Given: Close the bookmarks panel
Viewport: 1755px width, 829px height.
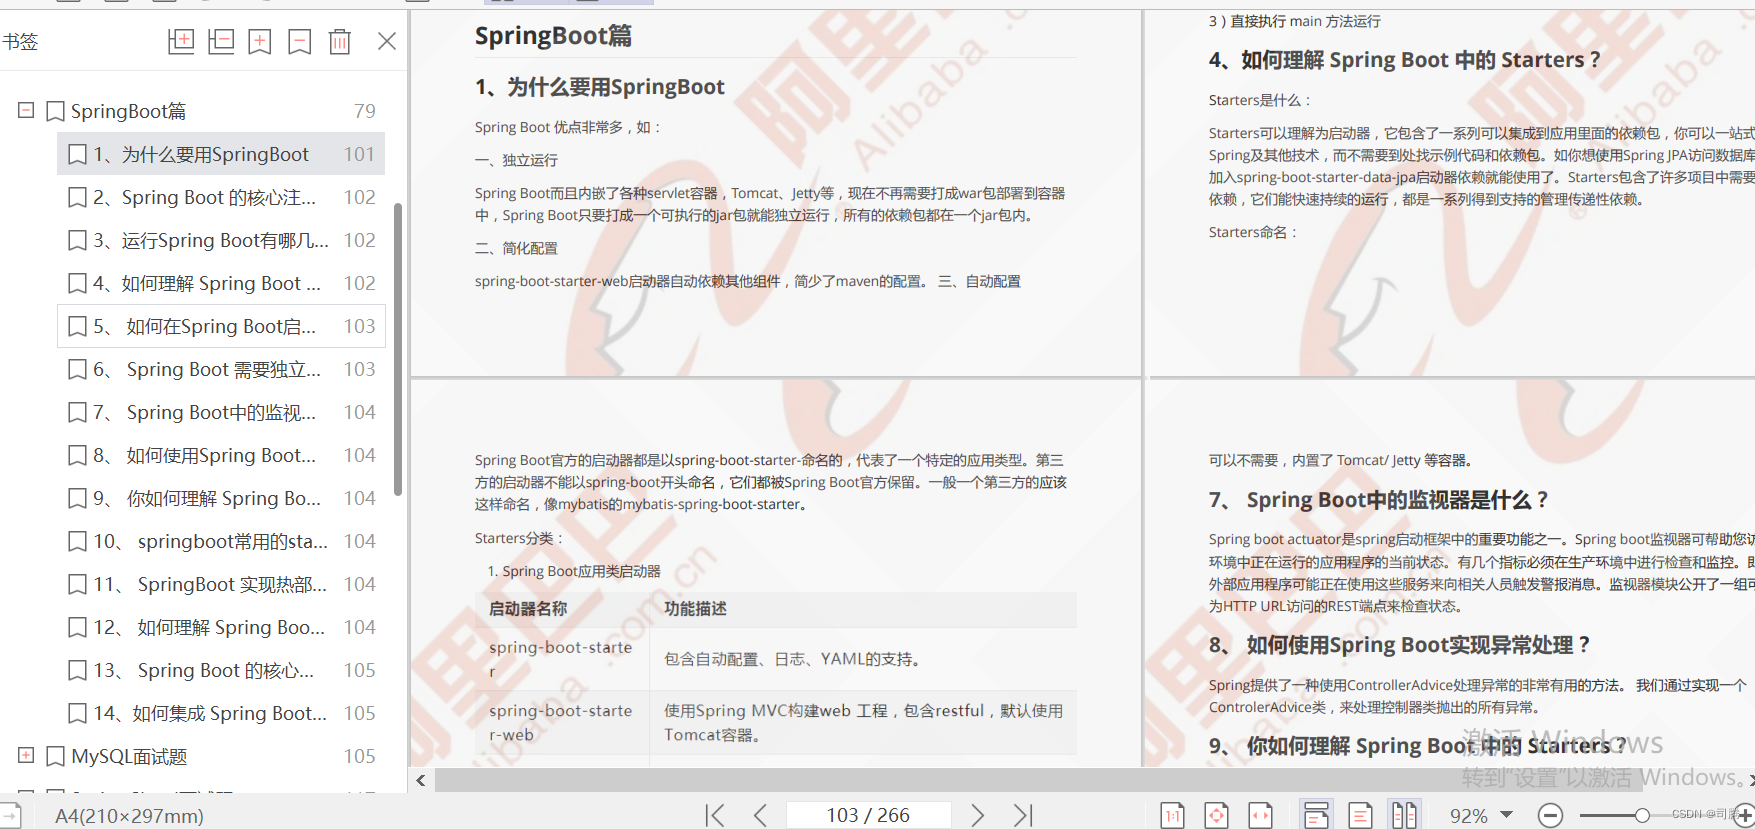Looking at the screenshot, I should (x=387, y=41).
